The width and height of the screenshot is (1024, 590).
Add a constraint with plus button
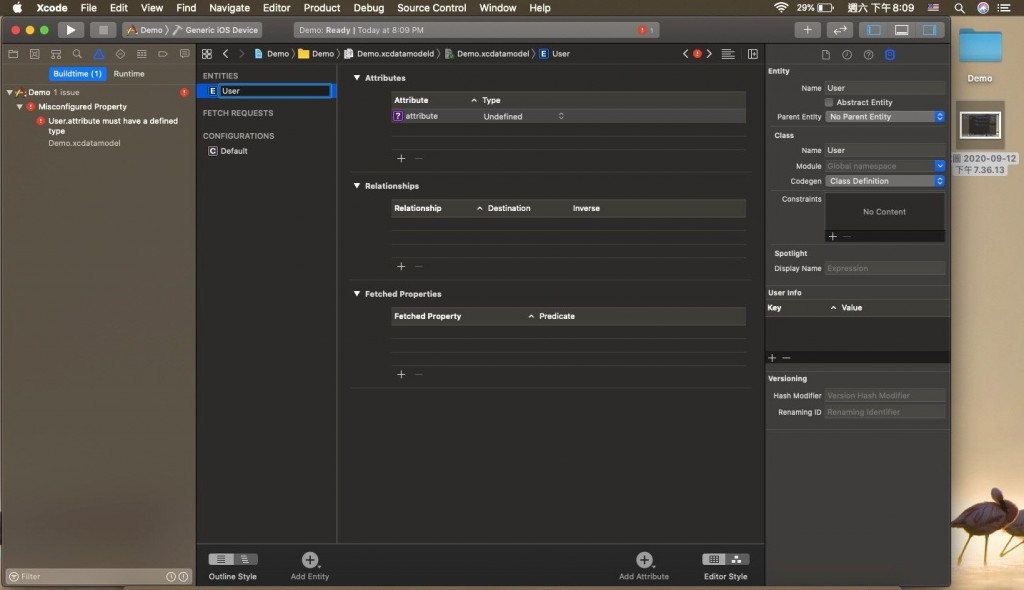pos(832,237)
